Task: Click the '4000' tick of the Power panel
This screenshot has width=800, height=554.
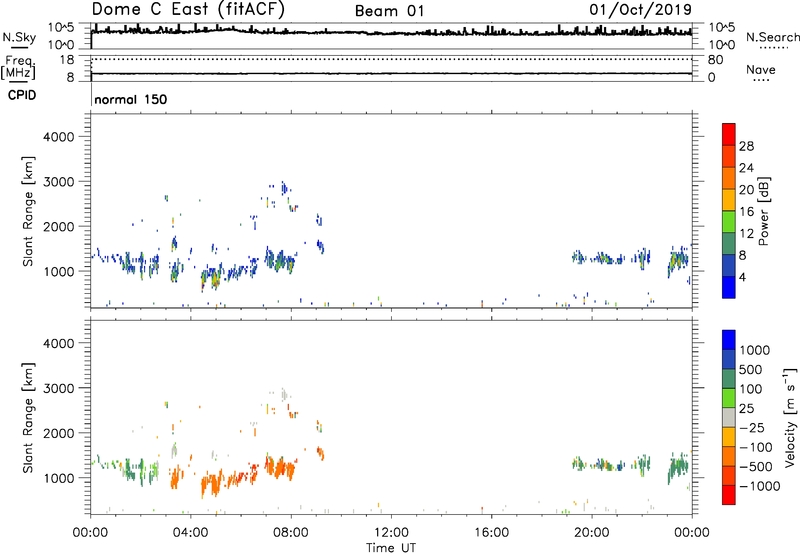Action: [59, 137]
